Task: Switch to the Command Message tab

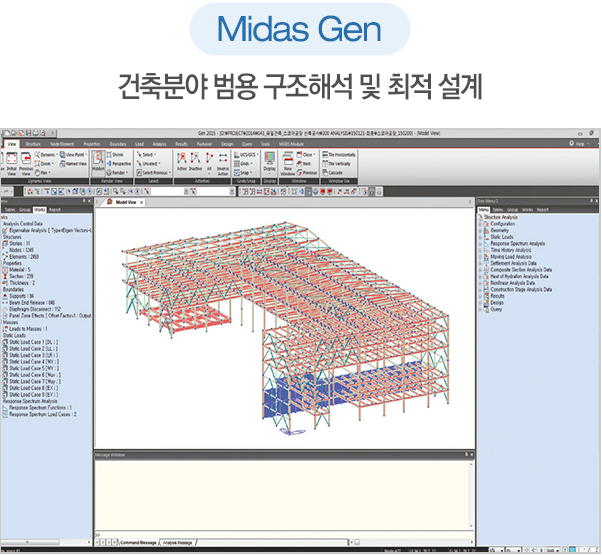Action: [138, 543]
